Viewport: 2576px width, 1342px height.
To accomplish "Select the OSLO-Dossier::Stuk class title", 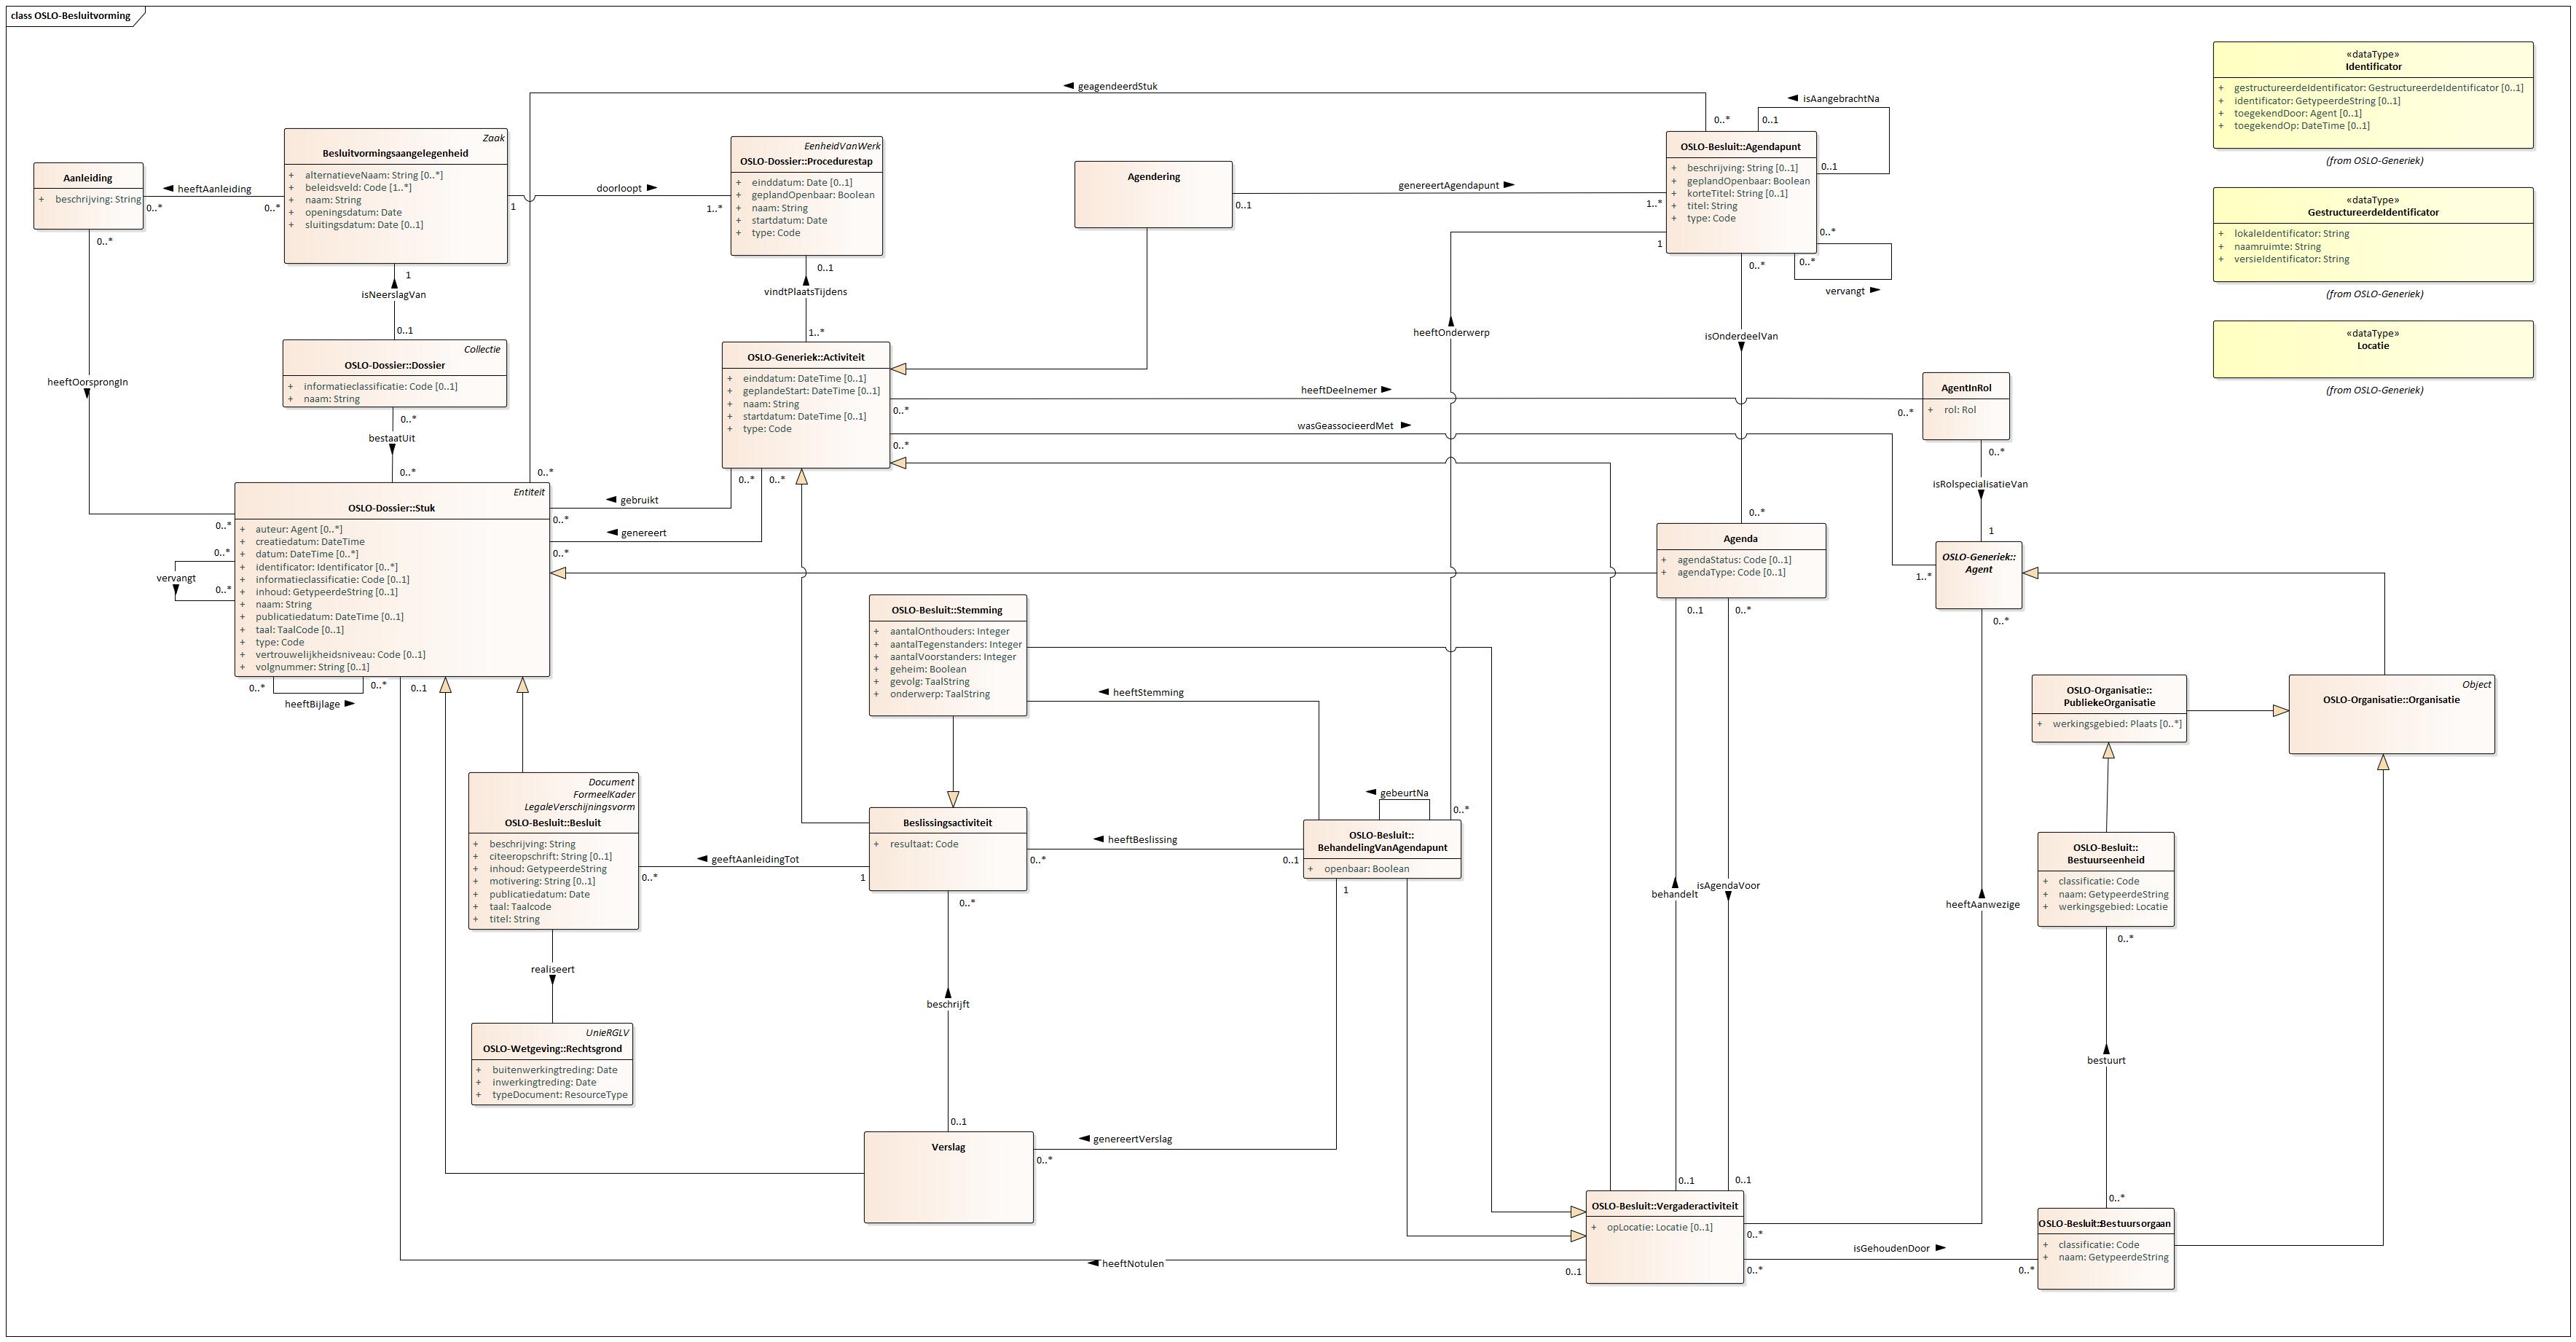I will click(391, 508).
